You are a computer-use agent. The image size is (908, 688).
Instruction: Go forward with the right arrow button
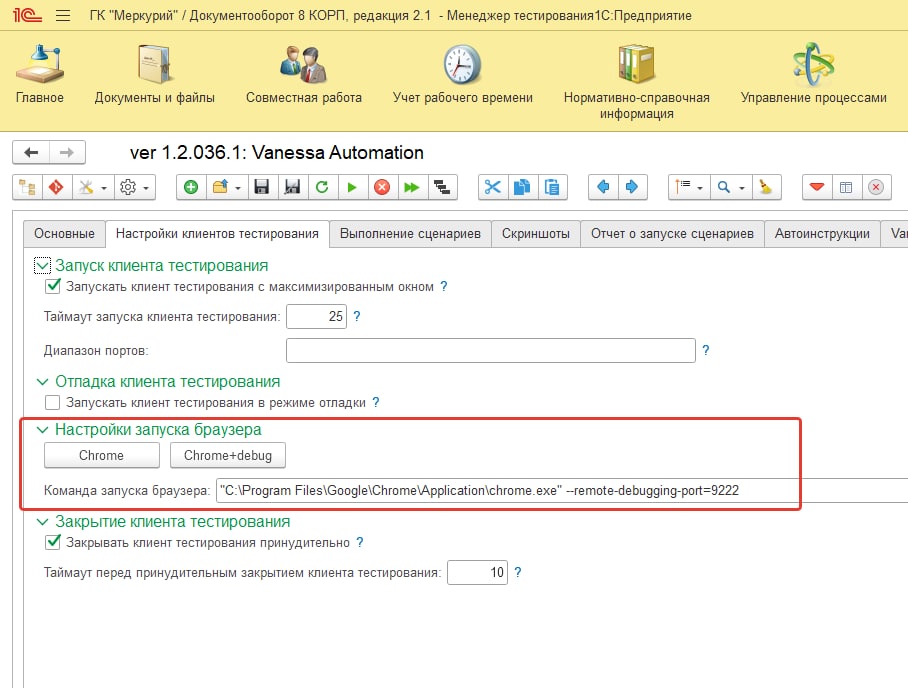coord(67,152)
